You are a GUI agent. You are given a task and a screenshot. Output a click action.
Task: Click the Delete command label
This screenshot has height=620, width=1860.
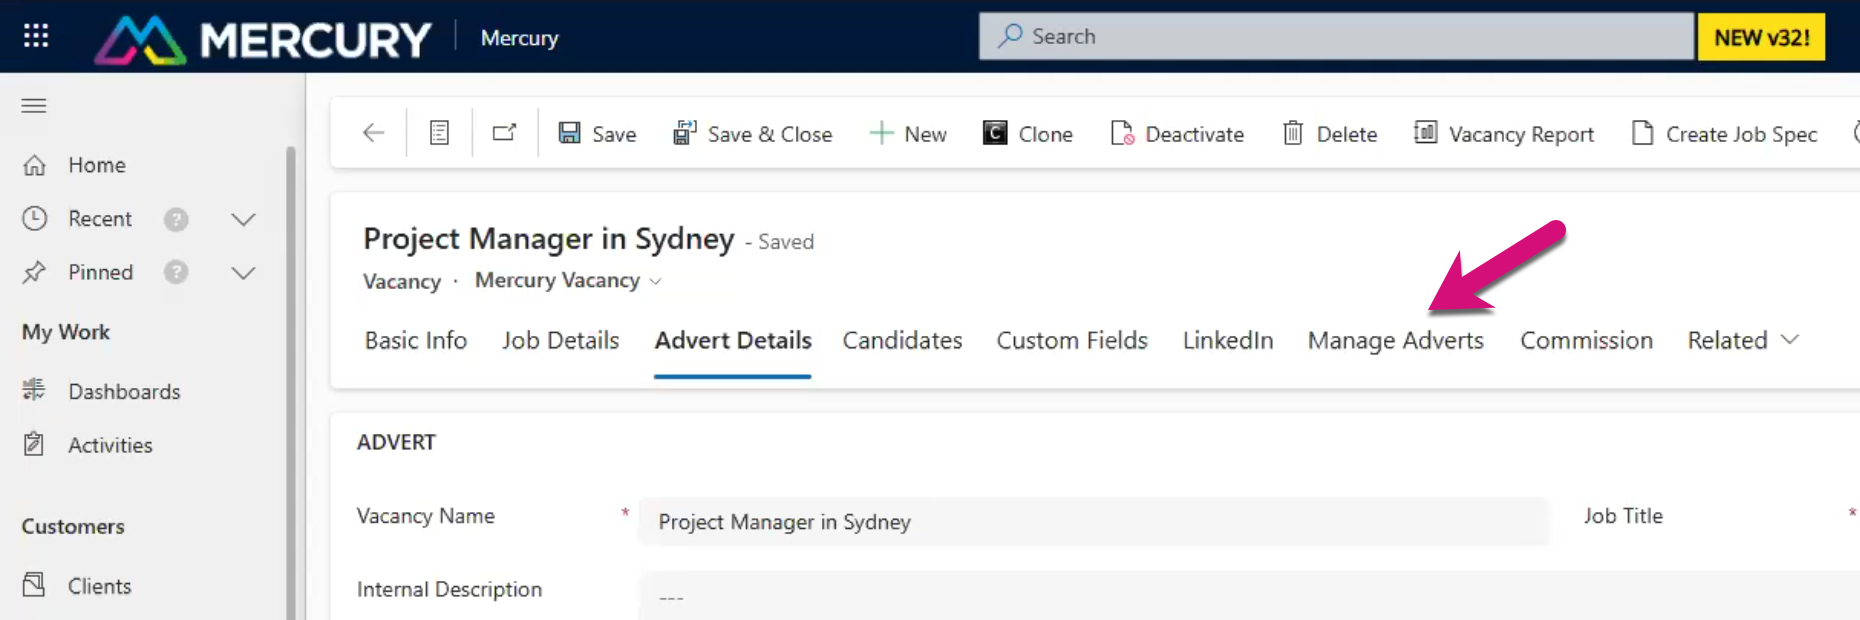(x=1347, y=134)
